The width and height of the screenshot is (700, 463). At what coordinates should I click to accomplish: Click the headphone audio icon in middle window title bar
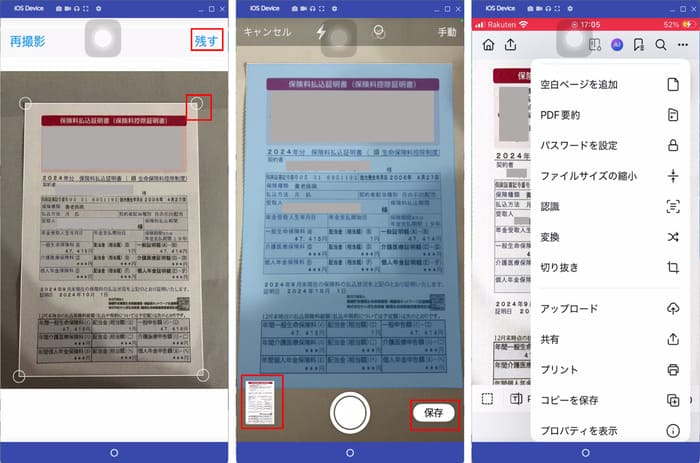pyautogui.click(x=312, y=8)
